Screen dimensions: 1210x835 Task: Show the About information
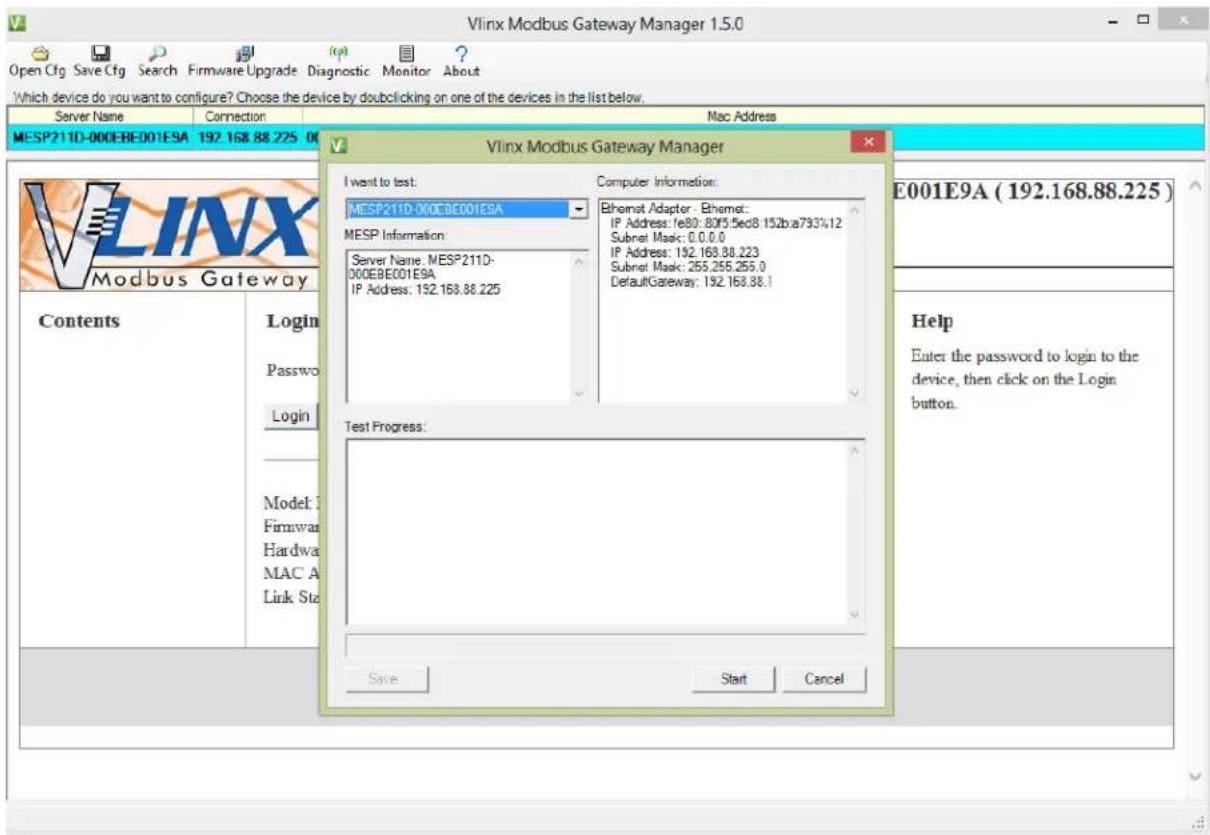[x=461, y=62]
